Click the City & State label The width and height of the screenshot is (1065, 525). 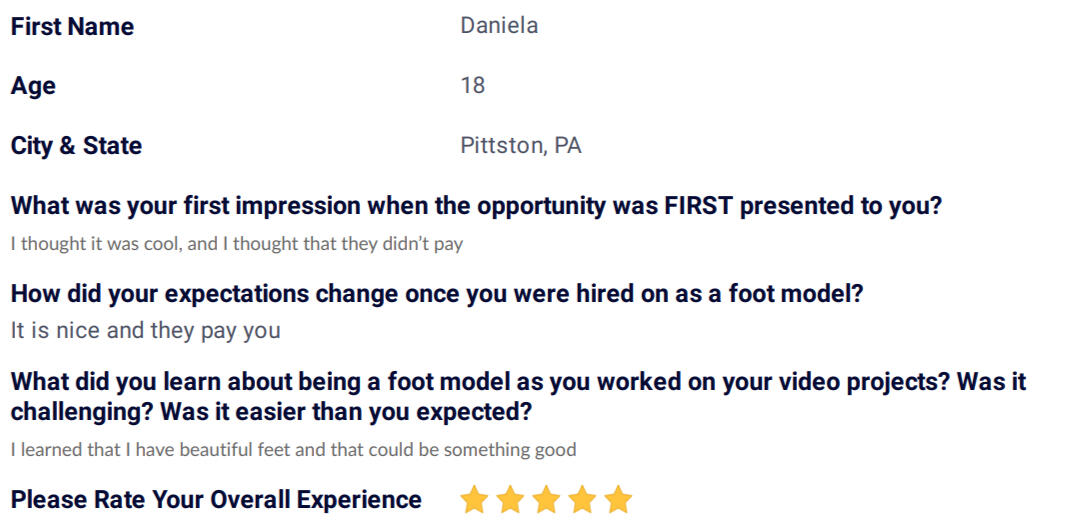click(x=76, y=145)
